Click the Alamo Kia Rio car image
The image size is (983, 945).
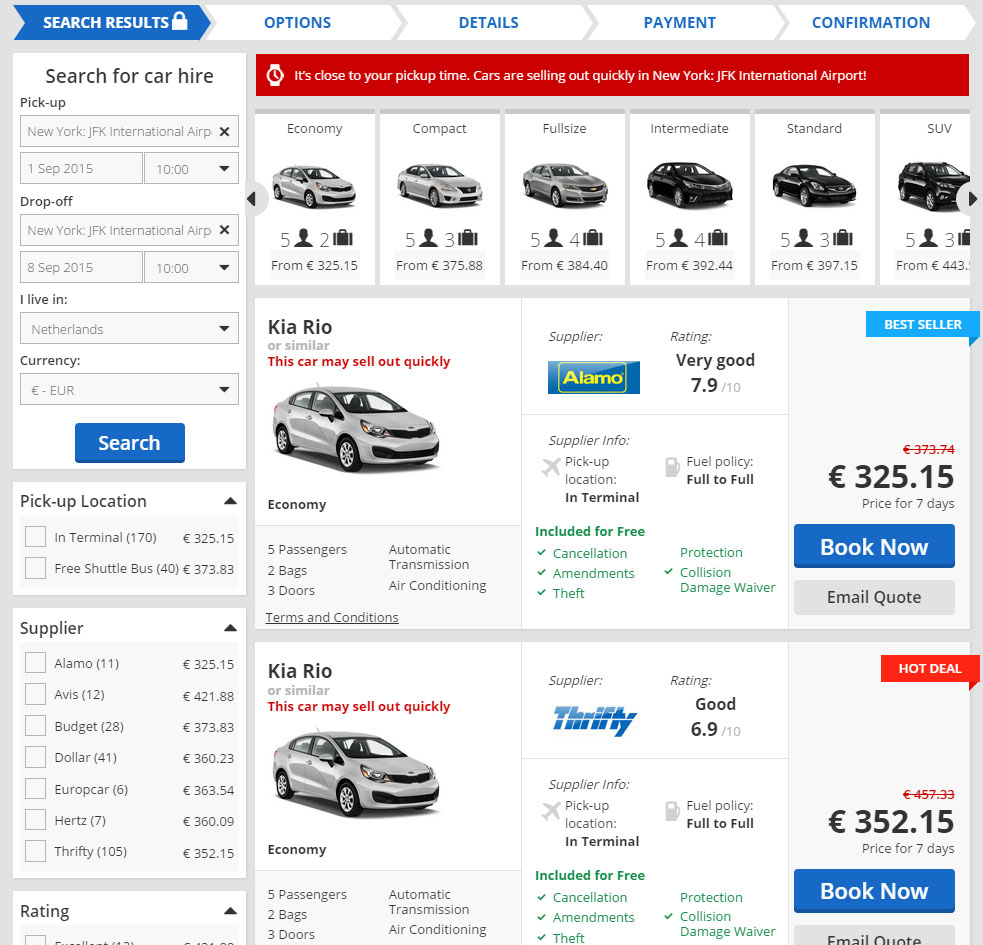355,429
